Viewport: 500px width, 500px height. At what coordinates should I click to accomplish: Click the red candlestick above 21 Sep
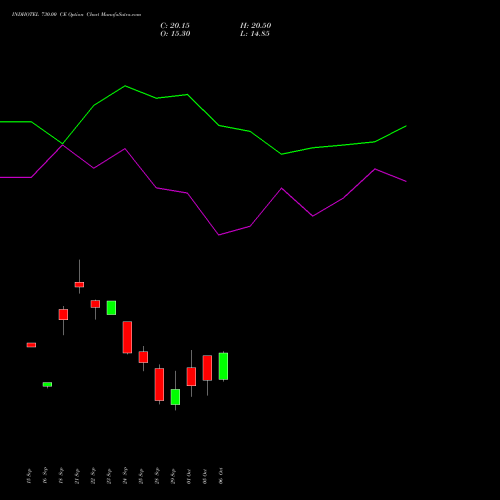(79, 284)
